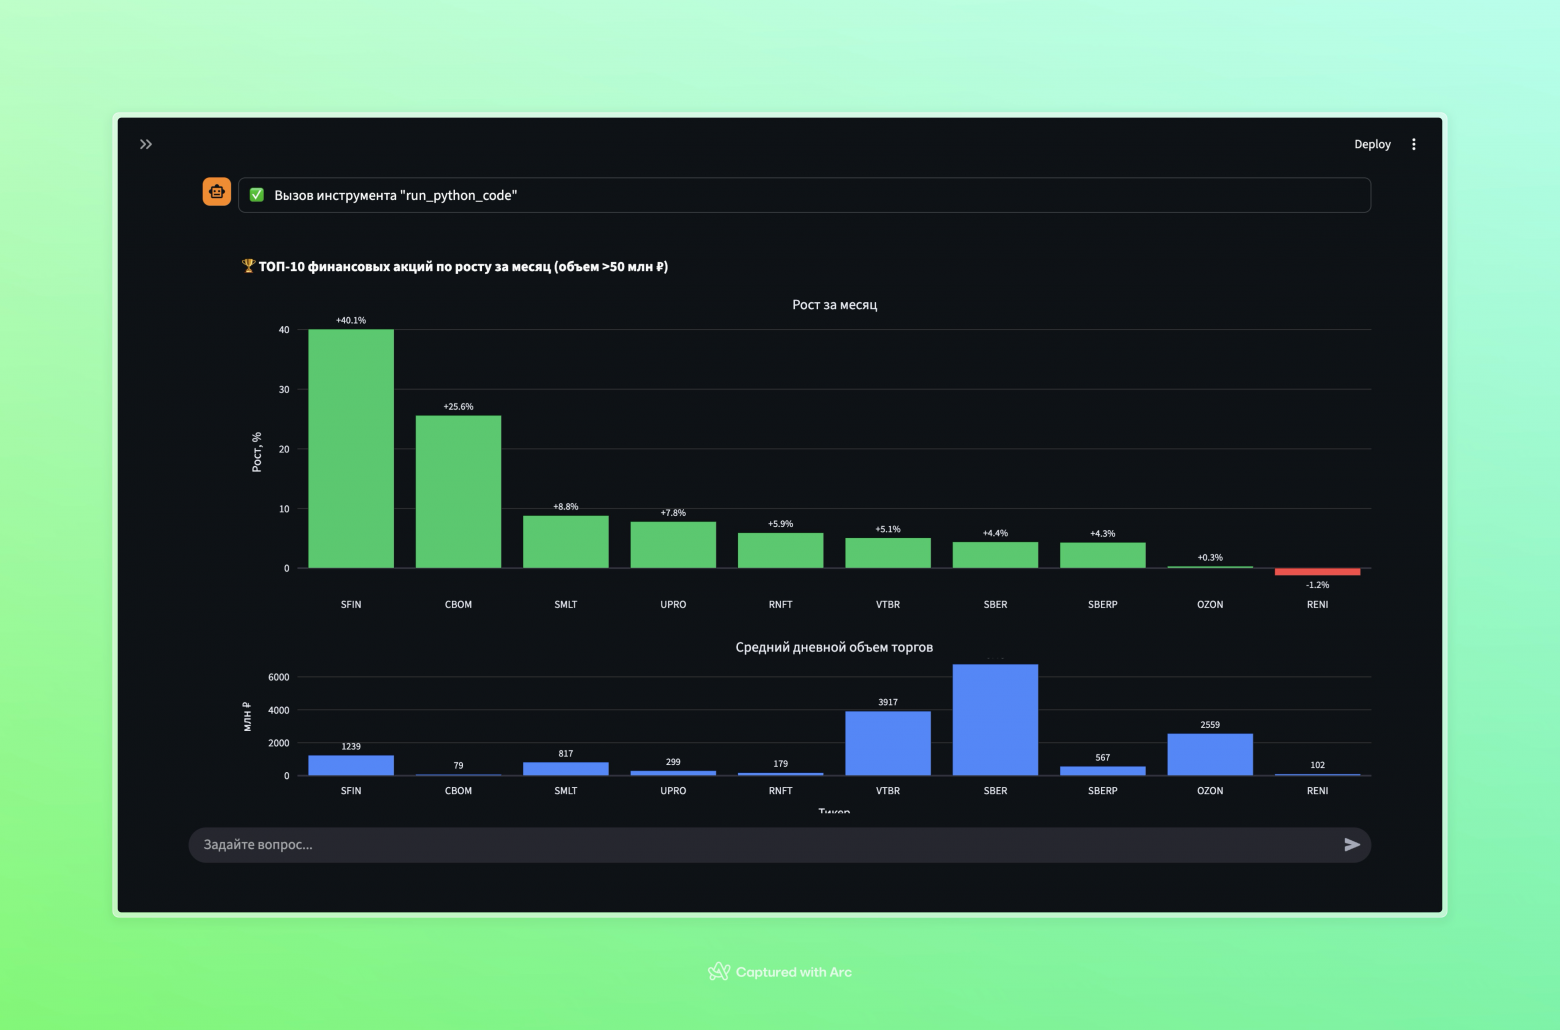Click the chart title "Средний дневной объем торгов"
The height and width of the screenshot is (1030, 1560).
click(x=834, y=647)
